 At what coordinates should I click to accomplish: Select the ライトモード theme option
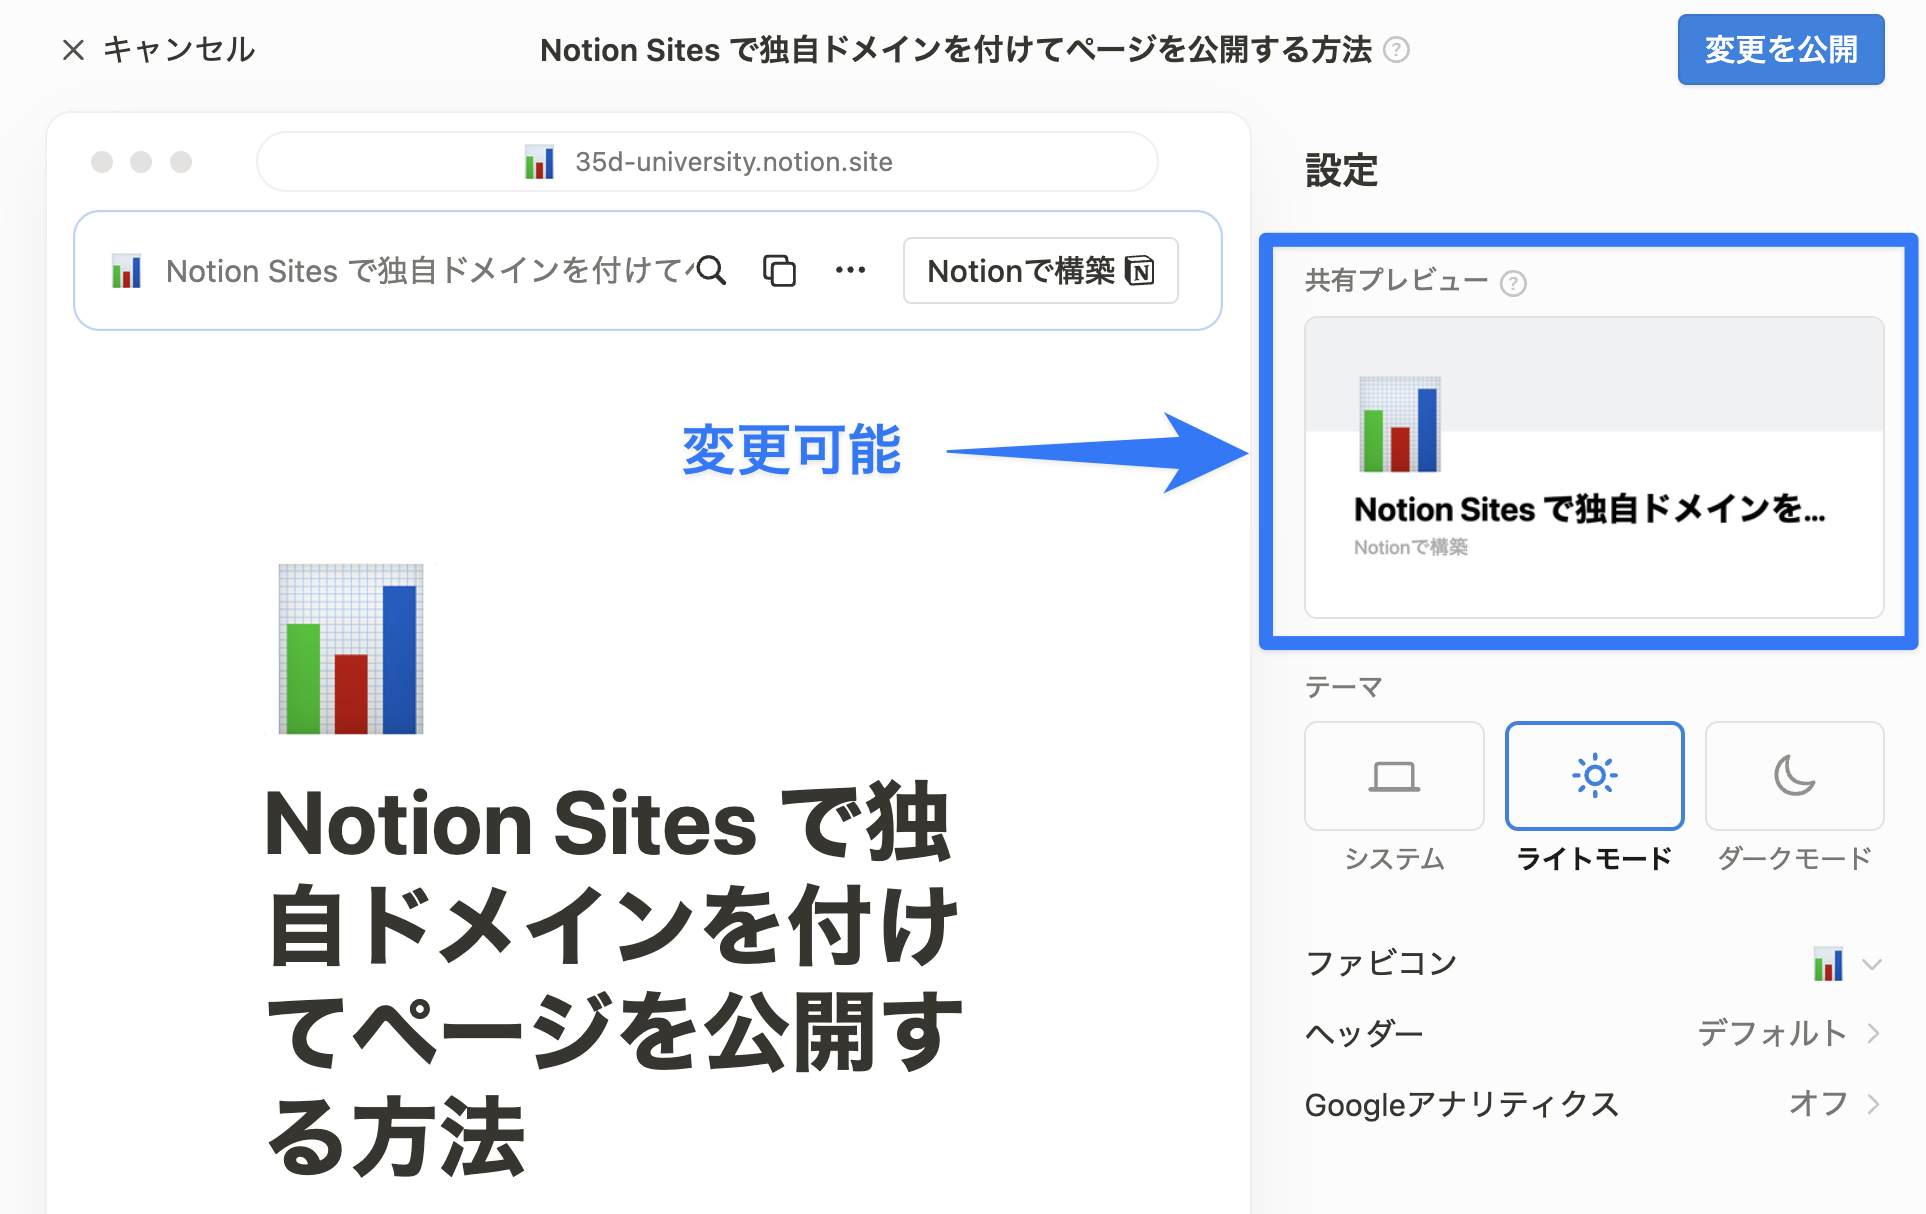pyautogui.click(x=1594, y=776)
